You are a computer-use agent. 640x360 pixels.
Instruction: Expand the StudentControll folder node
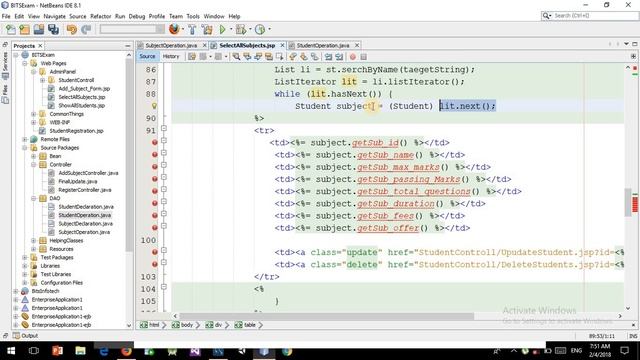click(42, 80)
